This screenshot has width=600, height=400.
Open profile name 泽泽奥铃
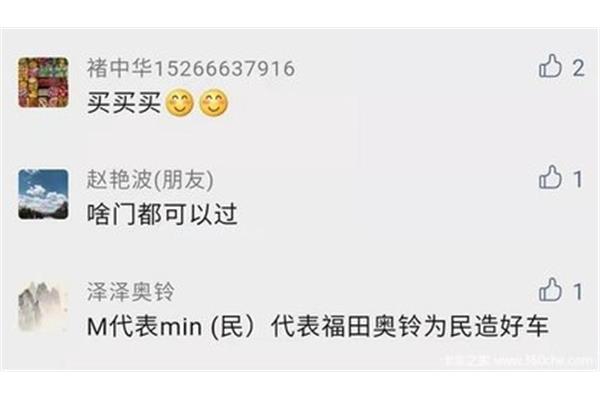[x=131, y=291]
